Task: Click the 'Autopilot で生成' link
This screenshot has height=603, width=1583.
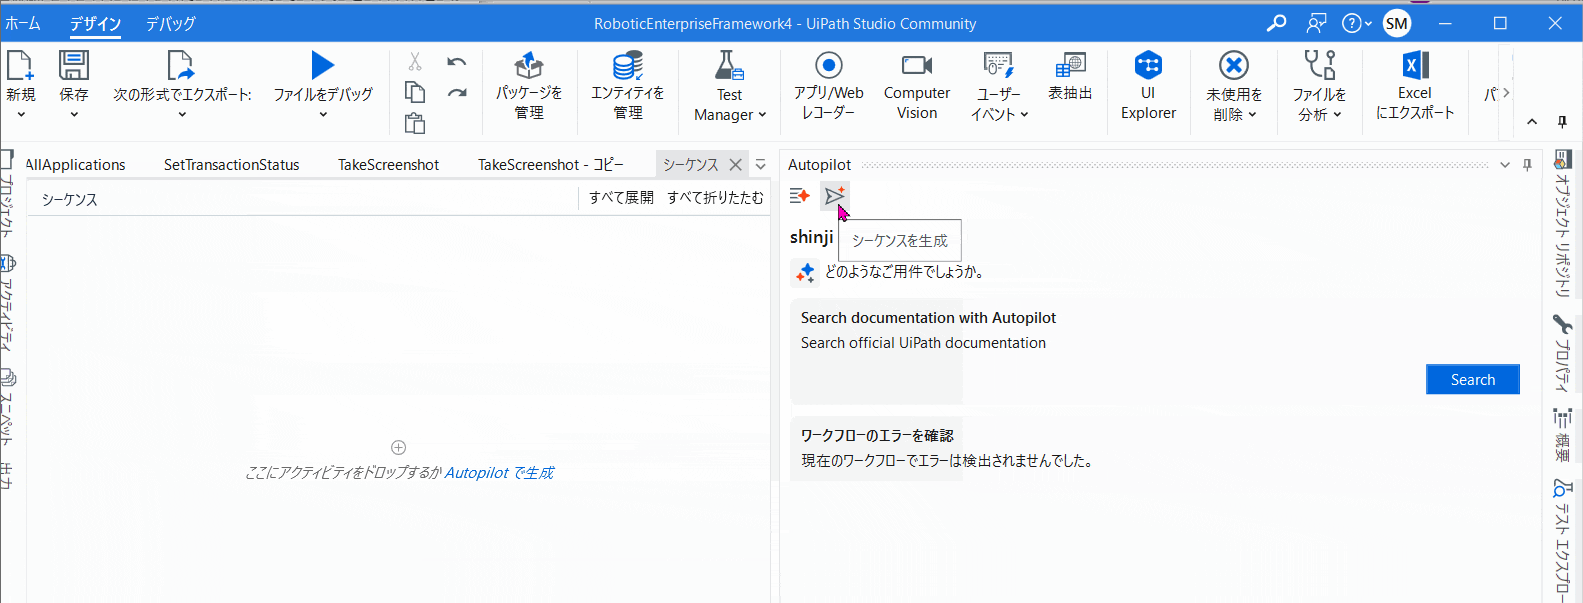Action: [x=499, y=473]
